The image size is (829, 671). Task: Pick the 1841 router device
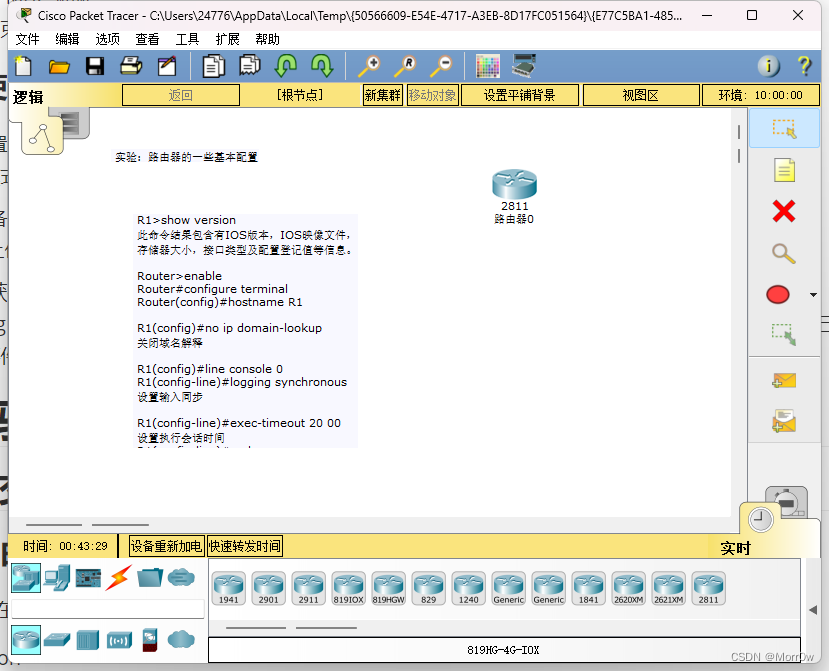[x=588, y=588]
